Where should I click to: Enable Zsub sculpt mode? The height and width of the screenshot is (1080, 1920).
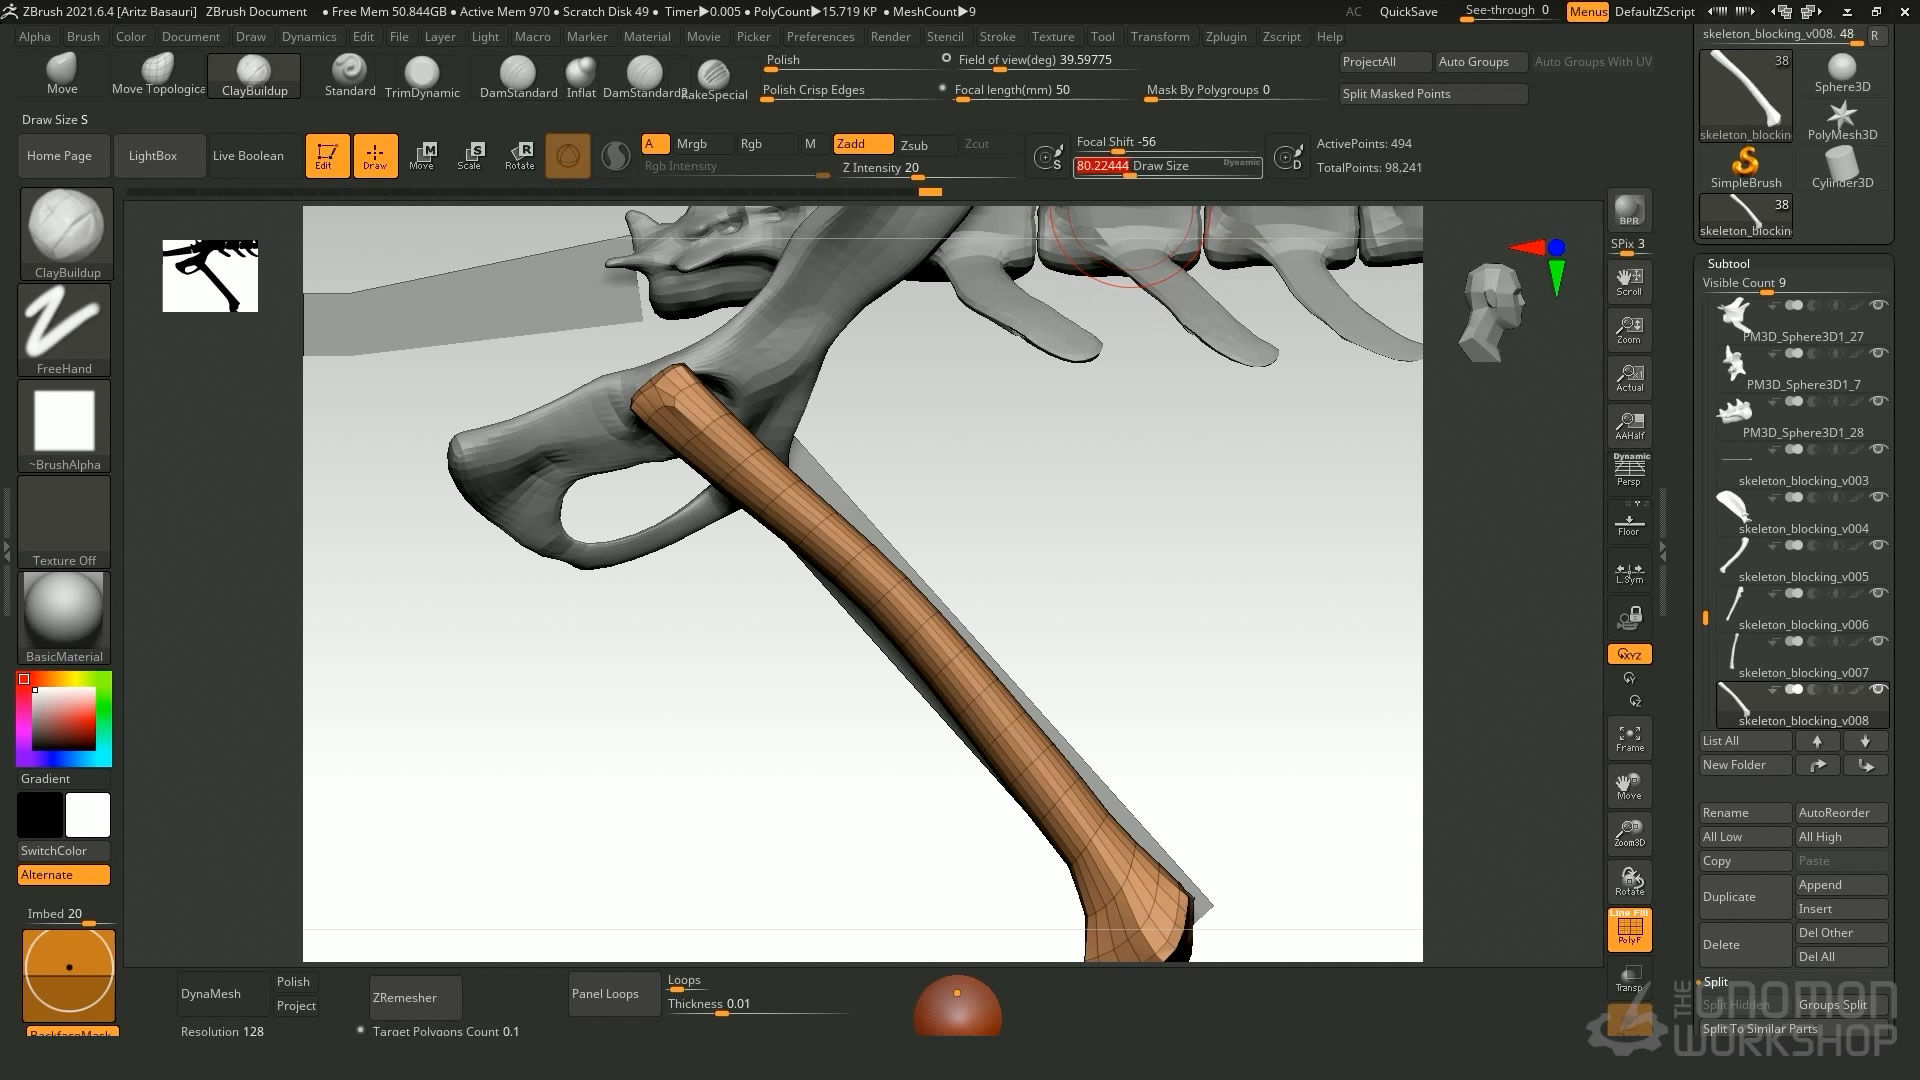(914, 145)
